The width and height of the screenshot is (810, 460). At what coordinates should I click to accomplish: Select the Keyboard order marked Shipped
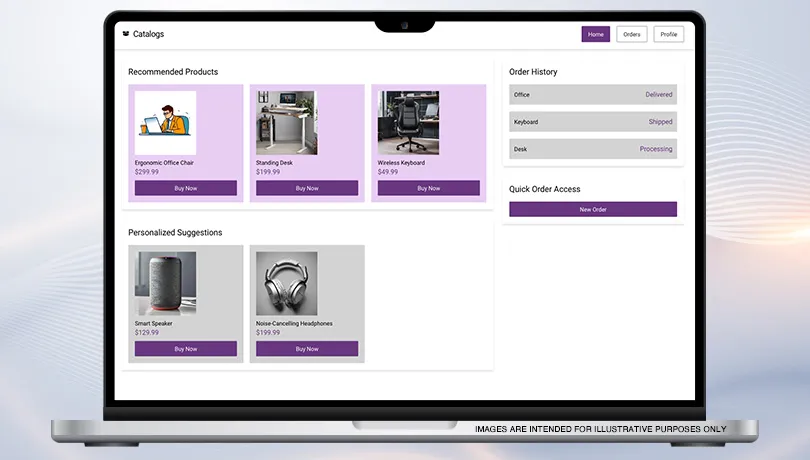592,122
